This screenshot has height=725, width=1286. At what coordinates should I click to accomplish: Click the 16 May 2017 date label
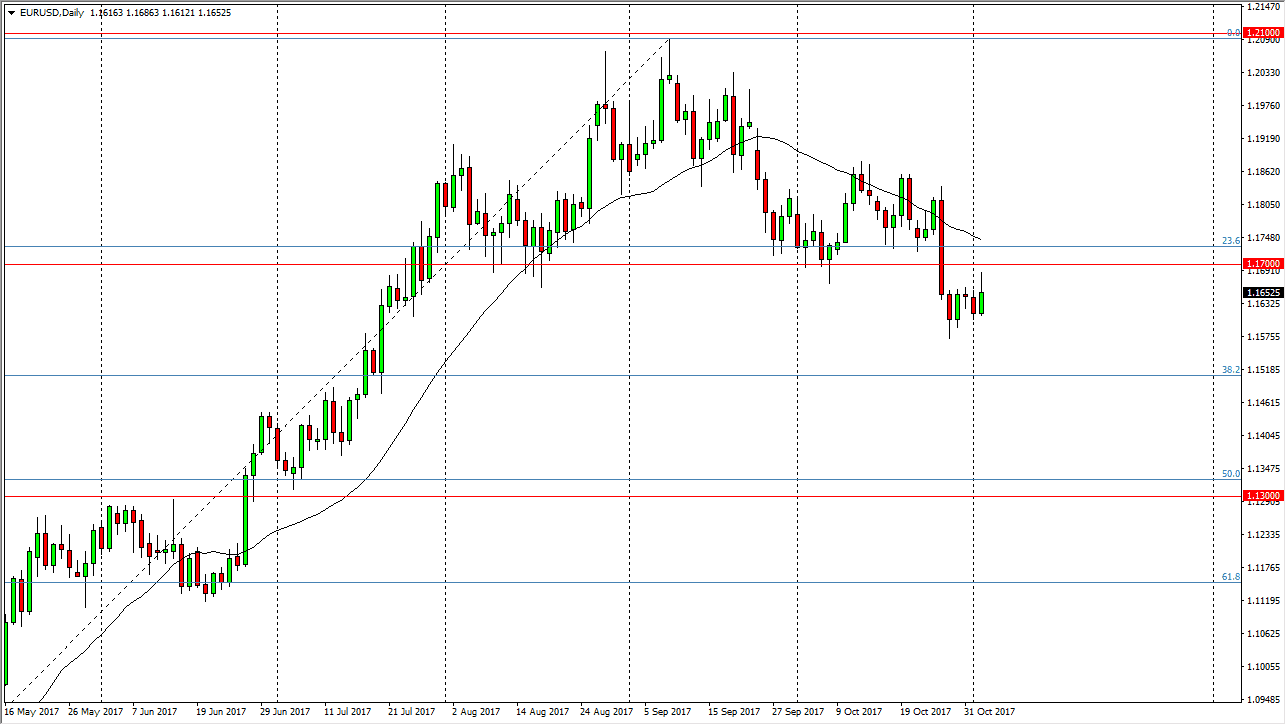[x=34, y=712]
